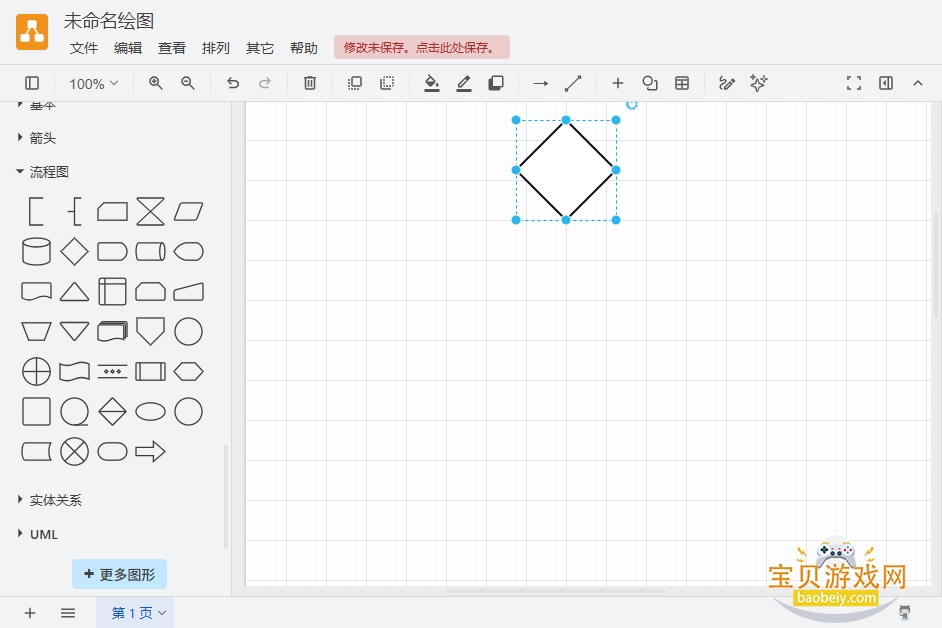Image resolution: width=942 pixels, height=628 pixels.
Task: Select the document wavy-bottom shape
Action: [36, 292]
